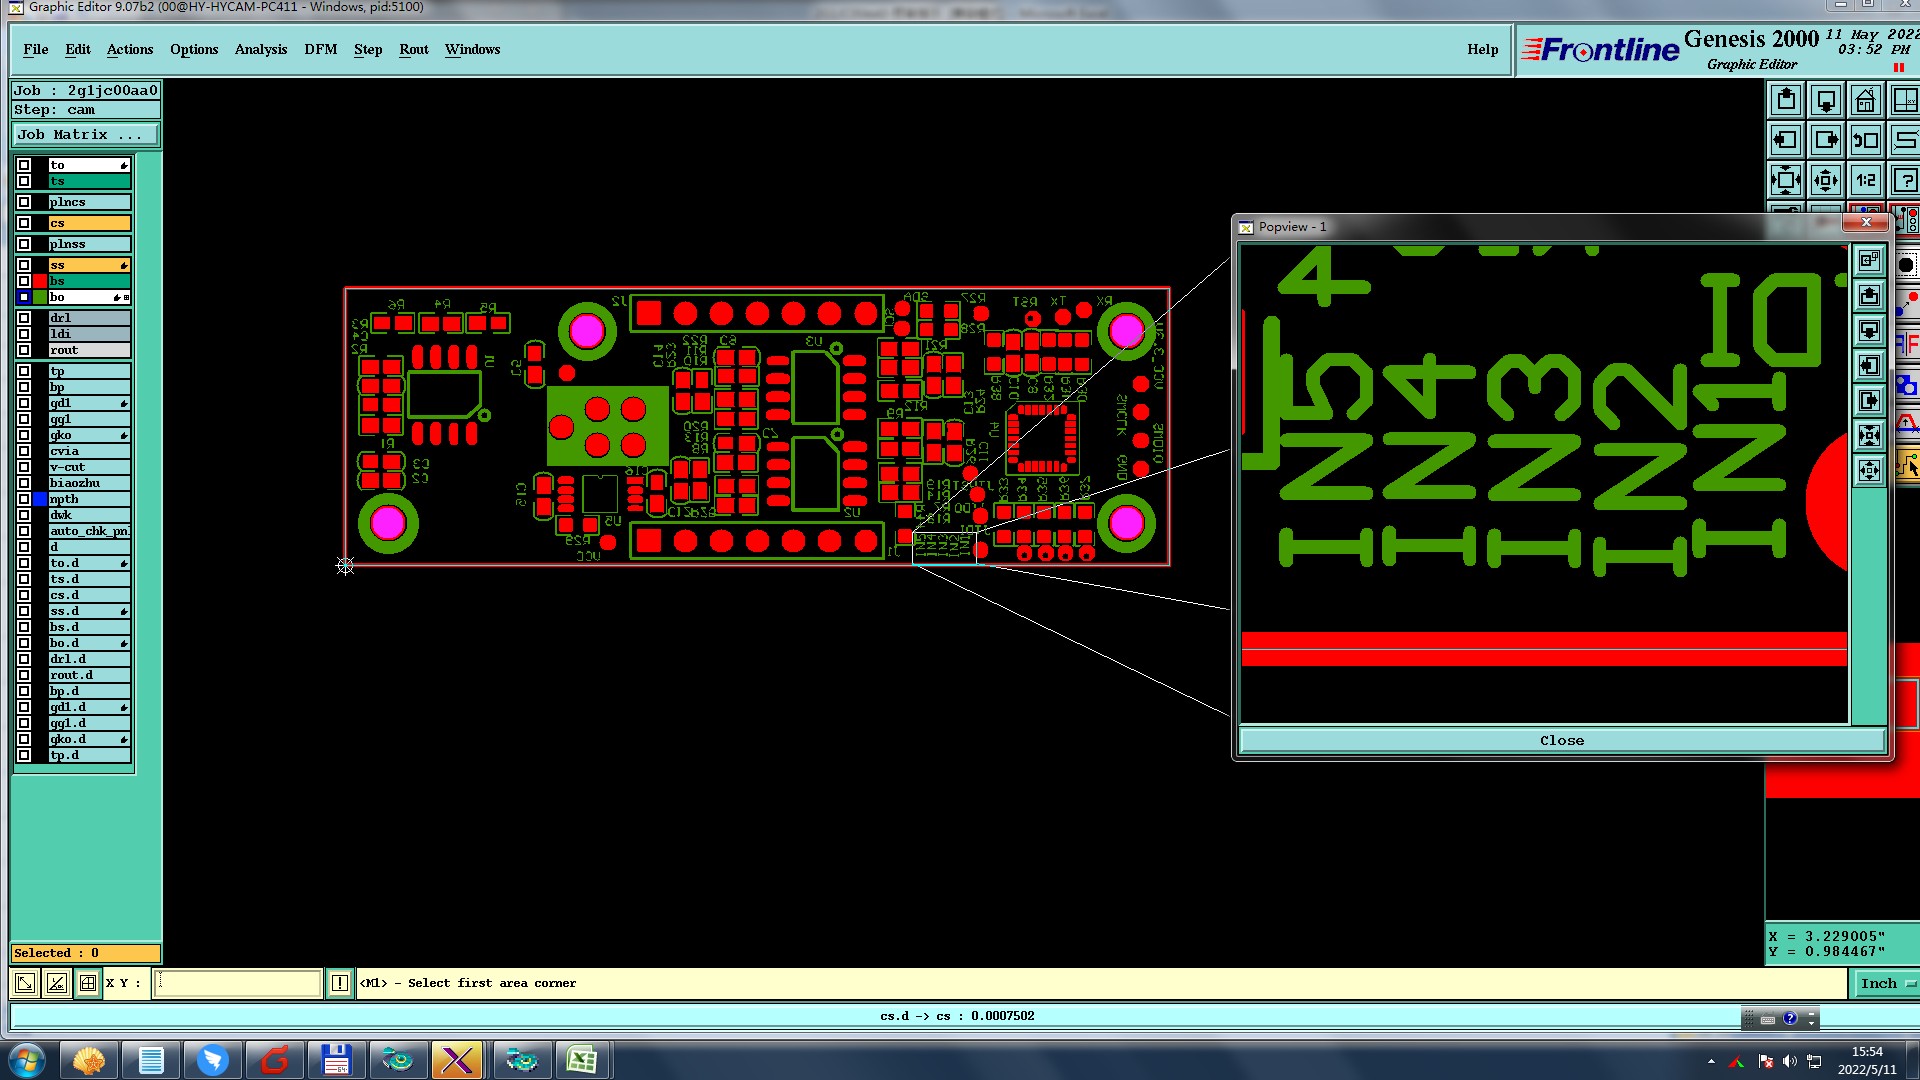Click the 1:2 zoom scale icon
1920x1080 pixels.
(1865, 180)
